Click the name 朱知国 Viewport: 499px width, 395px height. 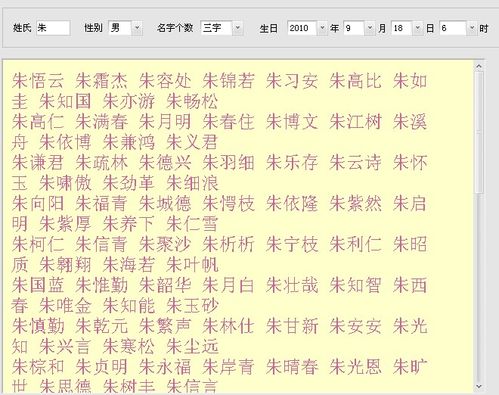point(65,101)
